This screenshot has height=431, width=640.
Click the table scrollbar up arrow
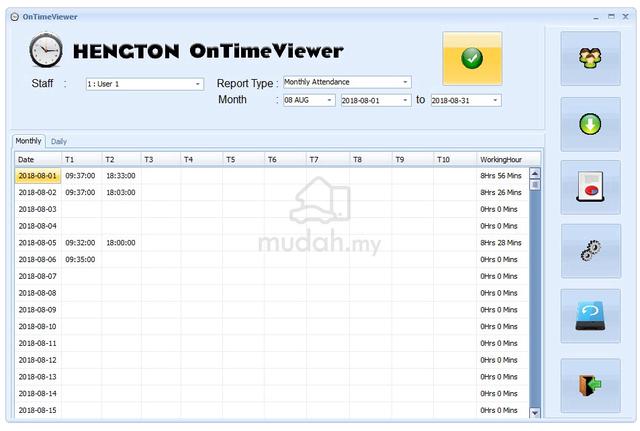point(535,173)
